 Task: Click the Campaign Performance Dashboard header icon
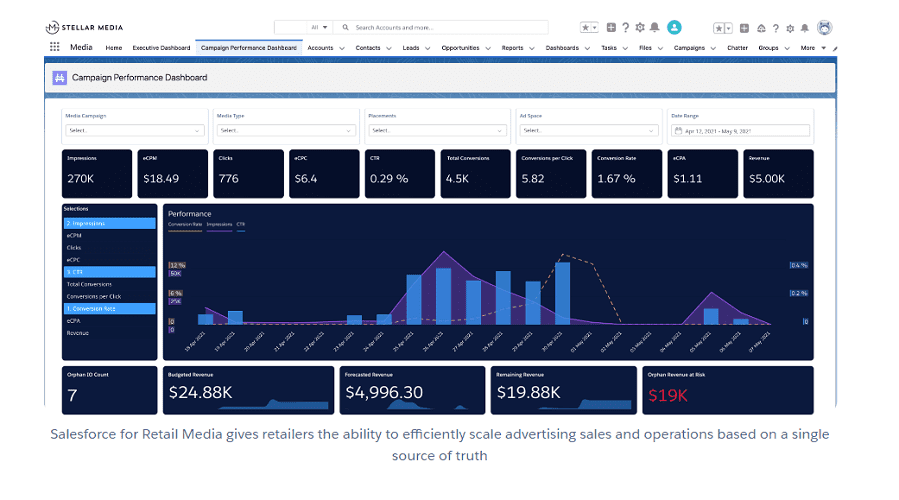pyautogui.click(x=60, y=77)
